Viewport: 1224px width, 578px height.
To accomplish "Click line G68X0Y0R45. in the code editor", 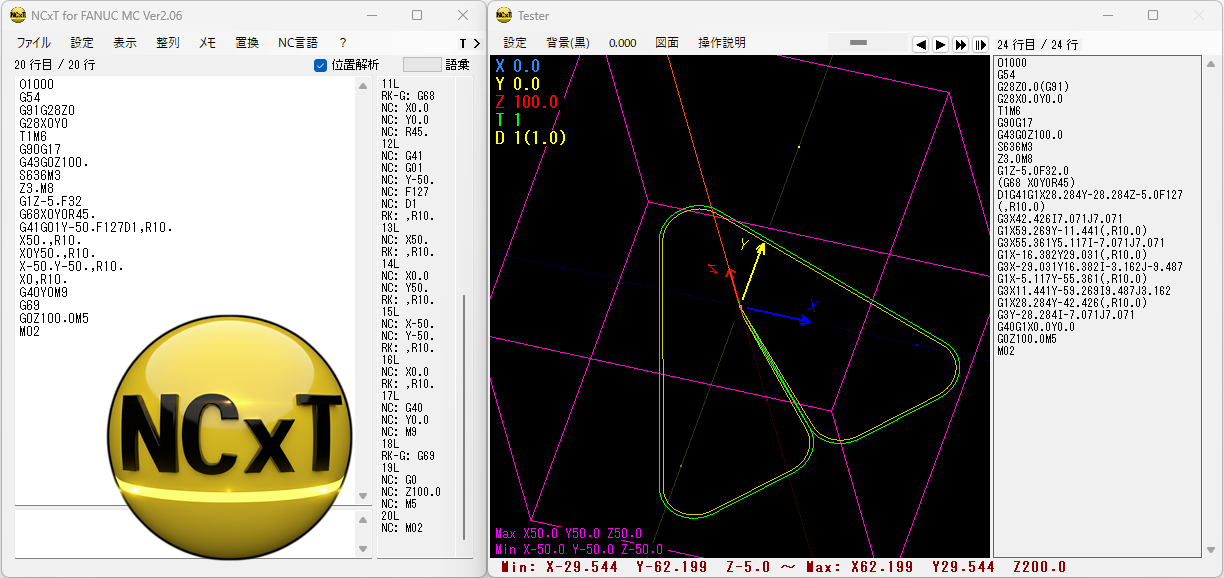I will tap(57, 215).
